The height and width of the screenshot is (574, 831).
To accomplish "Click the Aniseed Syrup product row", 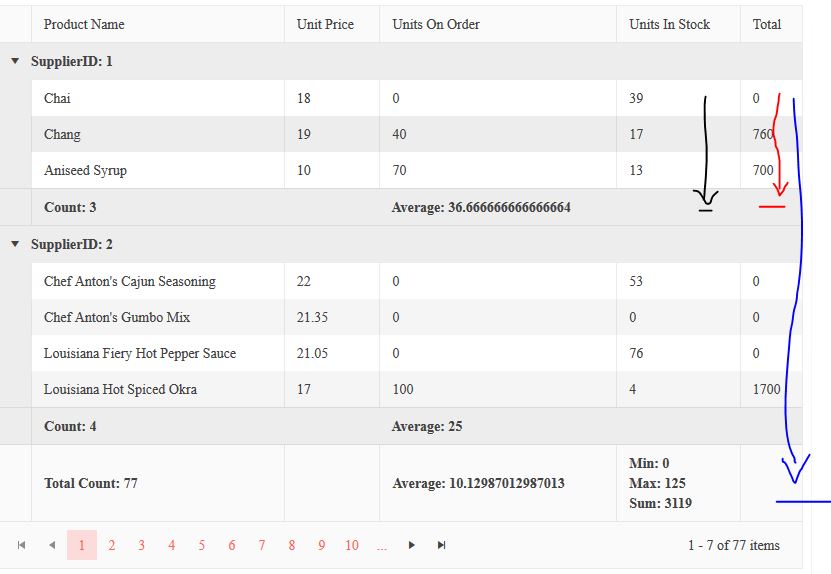I will pyautogui.click(x=85, y=170).
